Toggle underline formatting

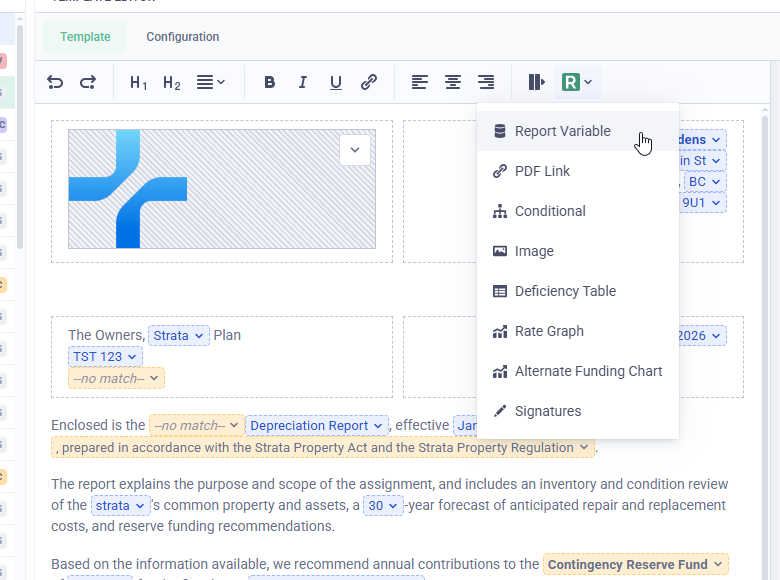(336, 82)
